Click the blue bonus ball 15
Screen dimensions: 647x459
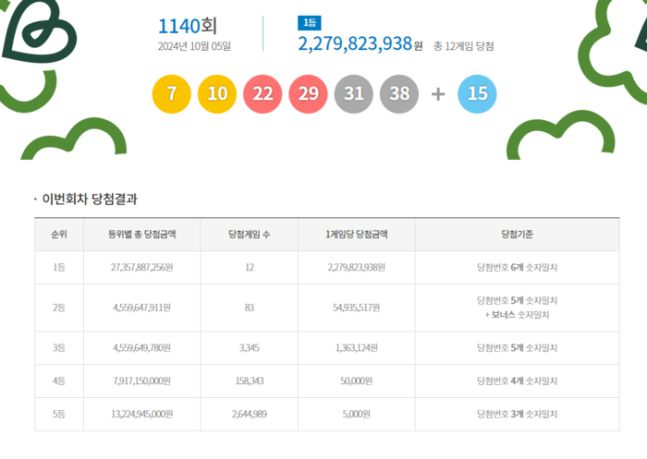tap(477, 94)
